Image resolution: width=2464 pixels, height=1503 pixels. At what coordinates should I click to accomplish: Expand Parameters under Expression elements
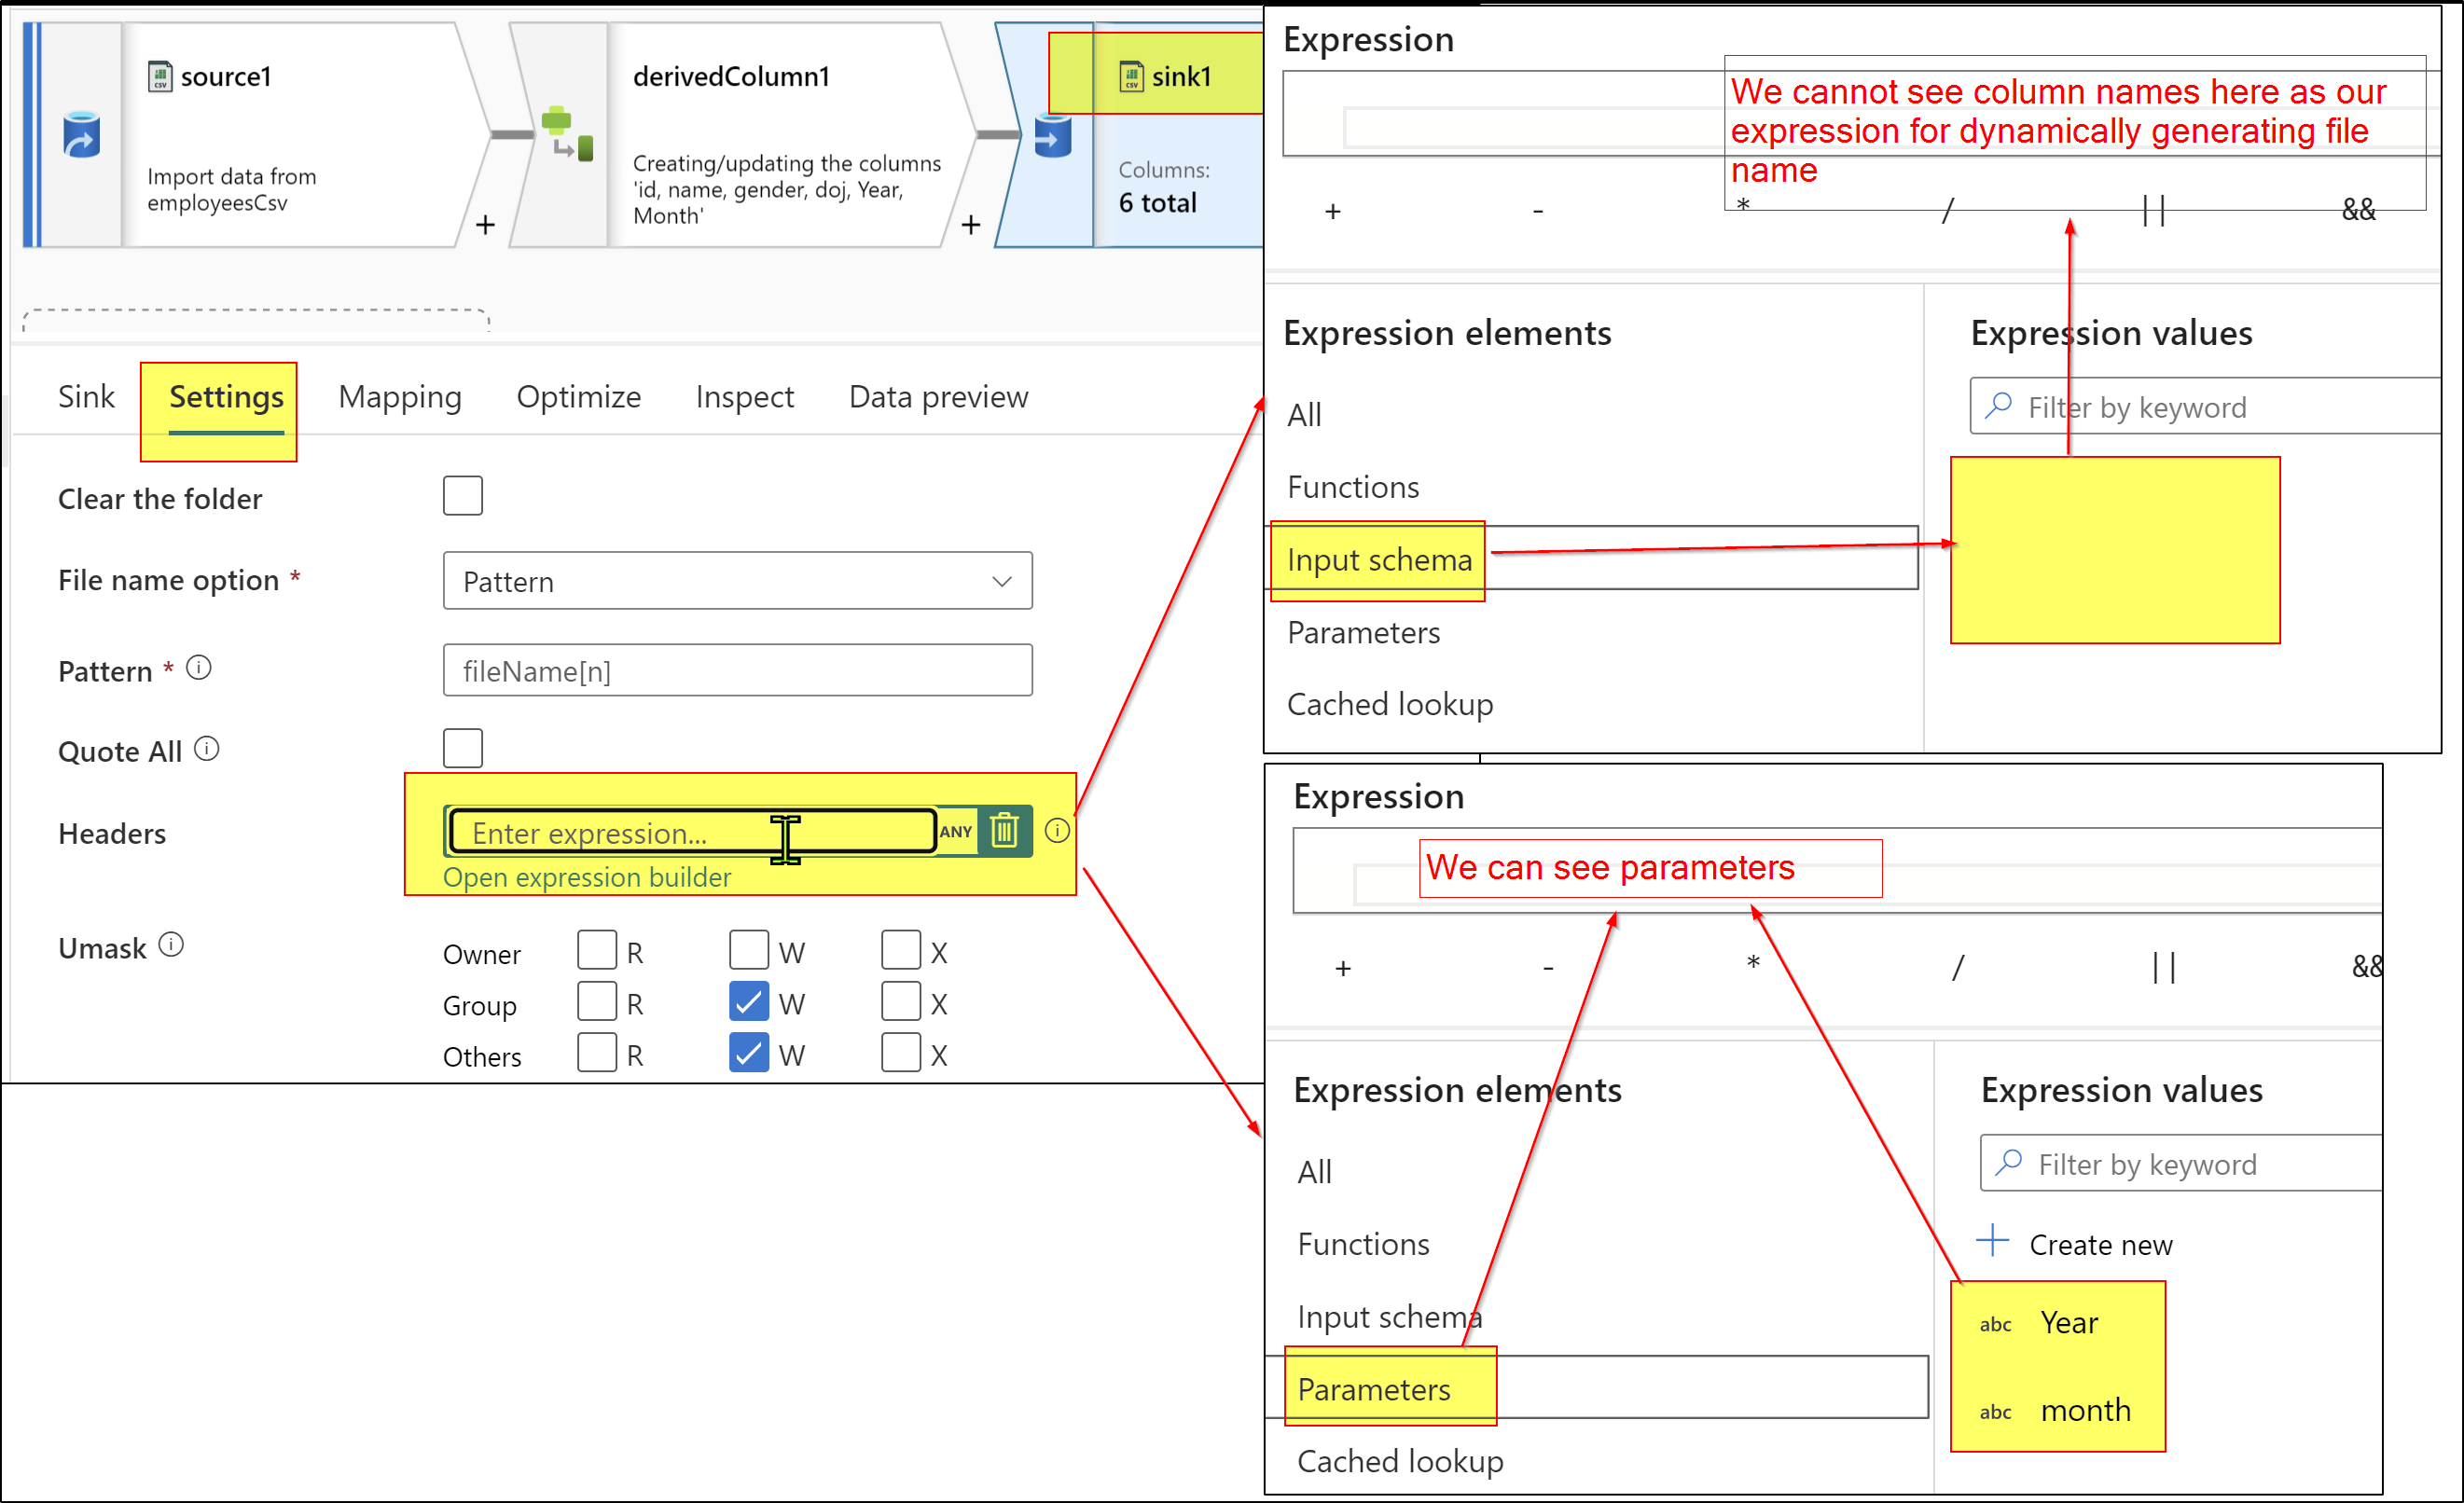point(1374,1389)
